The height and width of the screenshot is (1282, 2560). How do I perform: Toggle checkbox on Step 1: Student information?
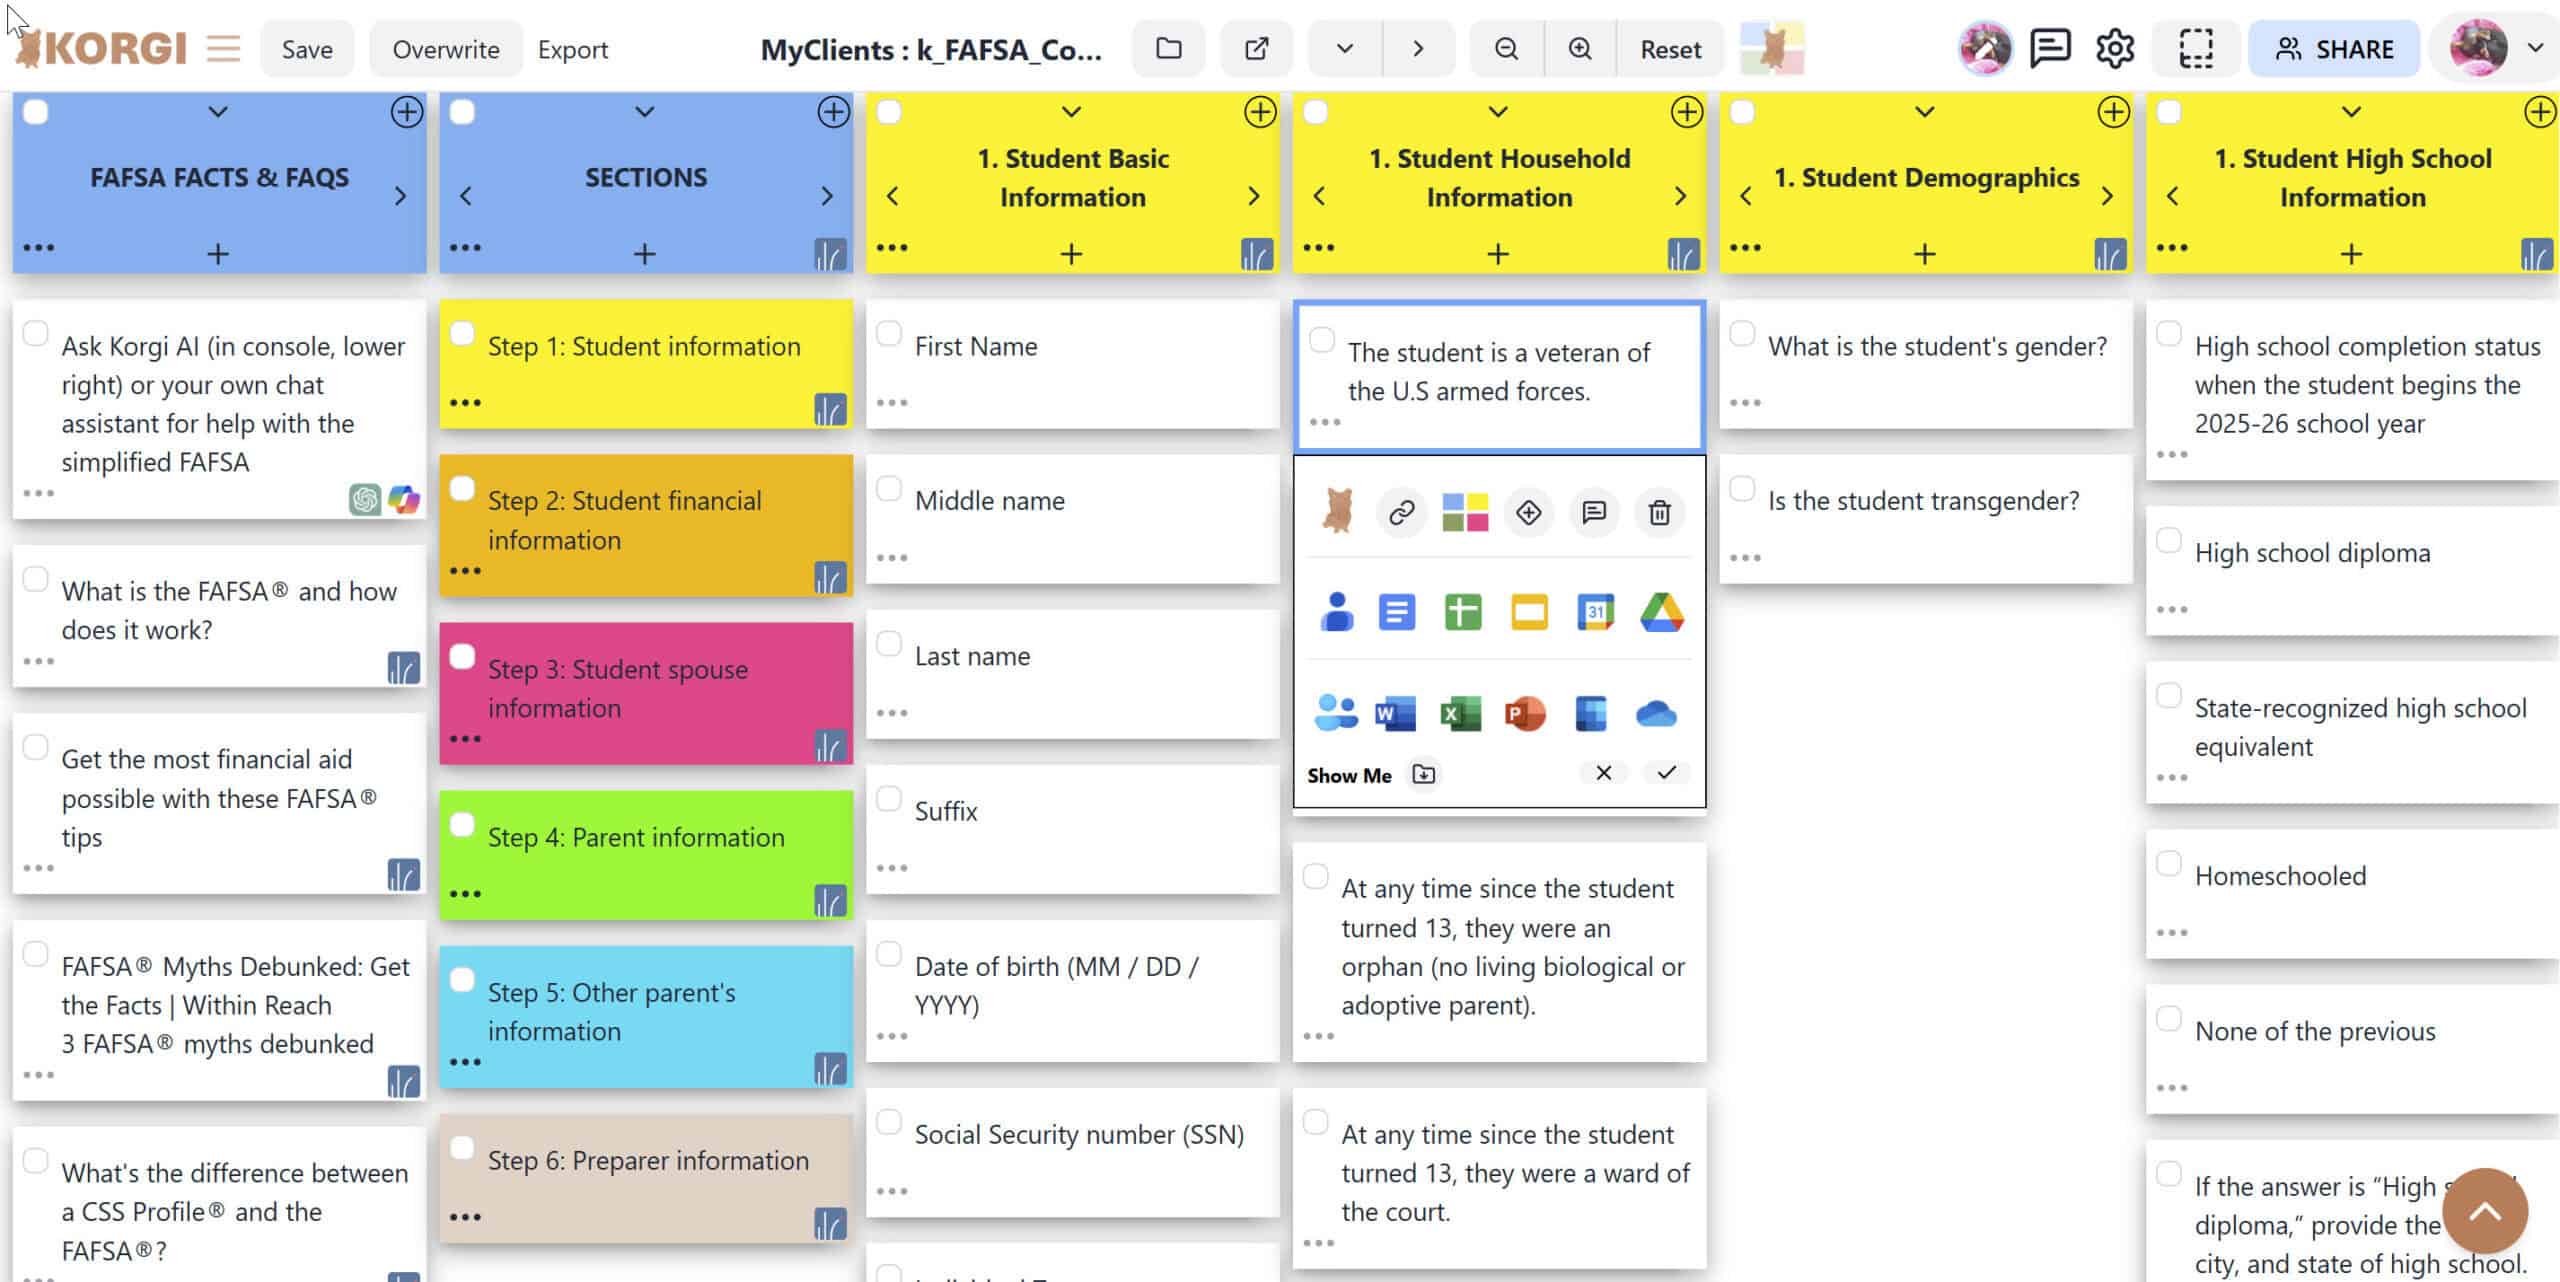tap(462, 333)
